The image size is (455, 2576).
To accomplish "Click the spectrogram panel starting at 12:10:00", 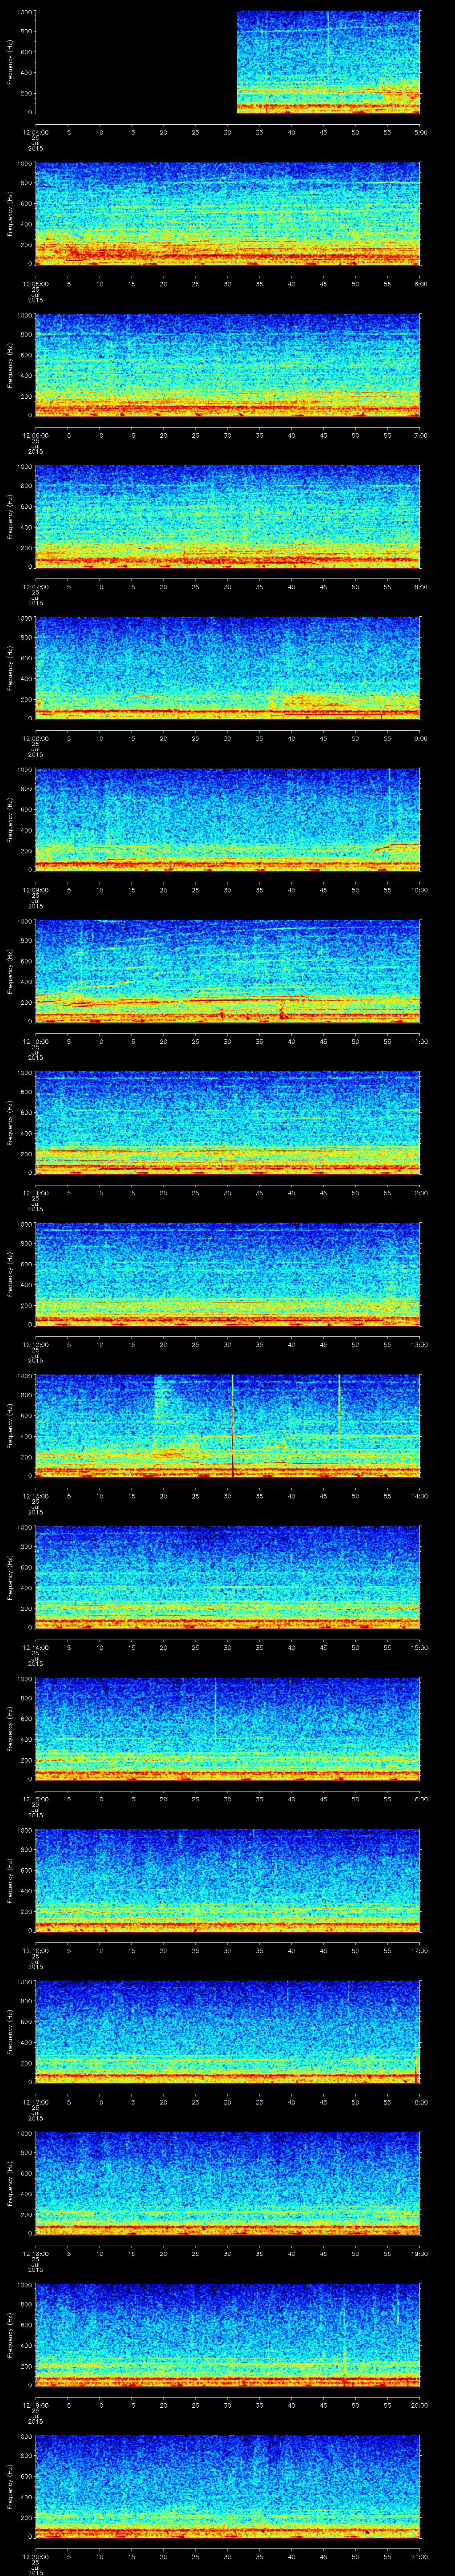I will [228, 971].
